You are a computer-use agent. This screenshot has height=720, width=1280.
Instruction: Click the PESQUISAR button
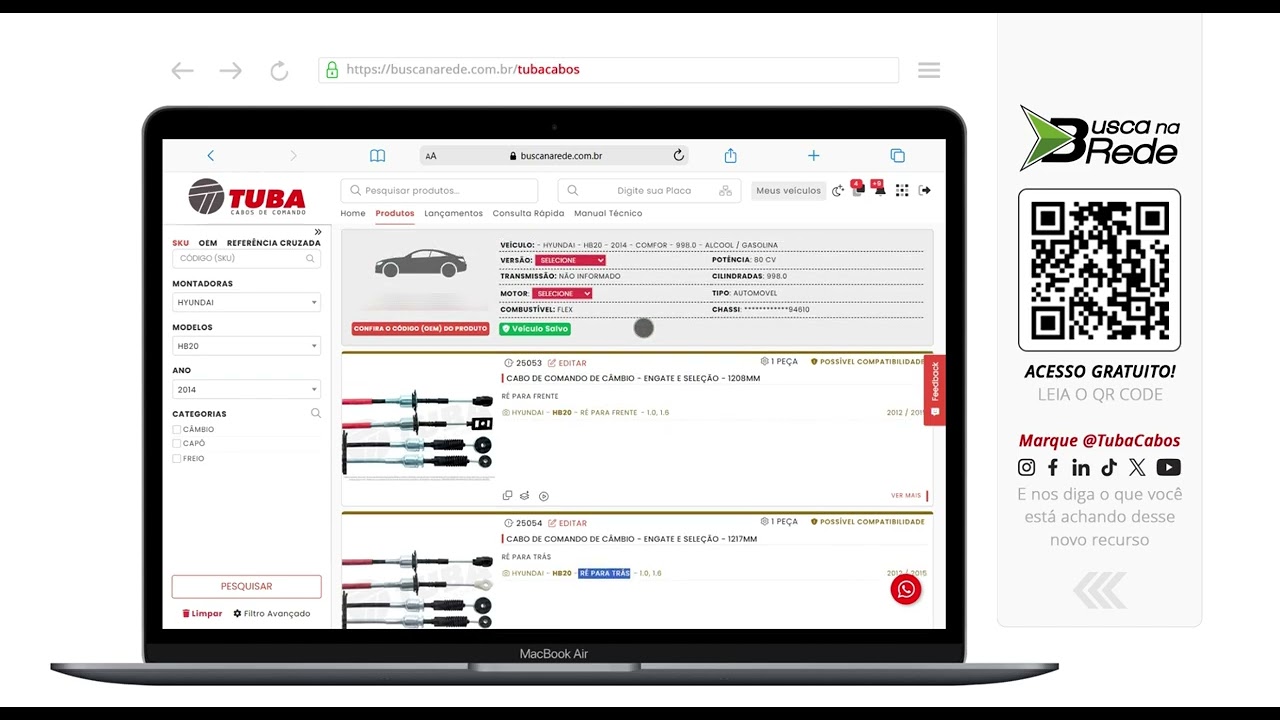(246, 586)
